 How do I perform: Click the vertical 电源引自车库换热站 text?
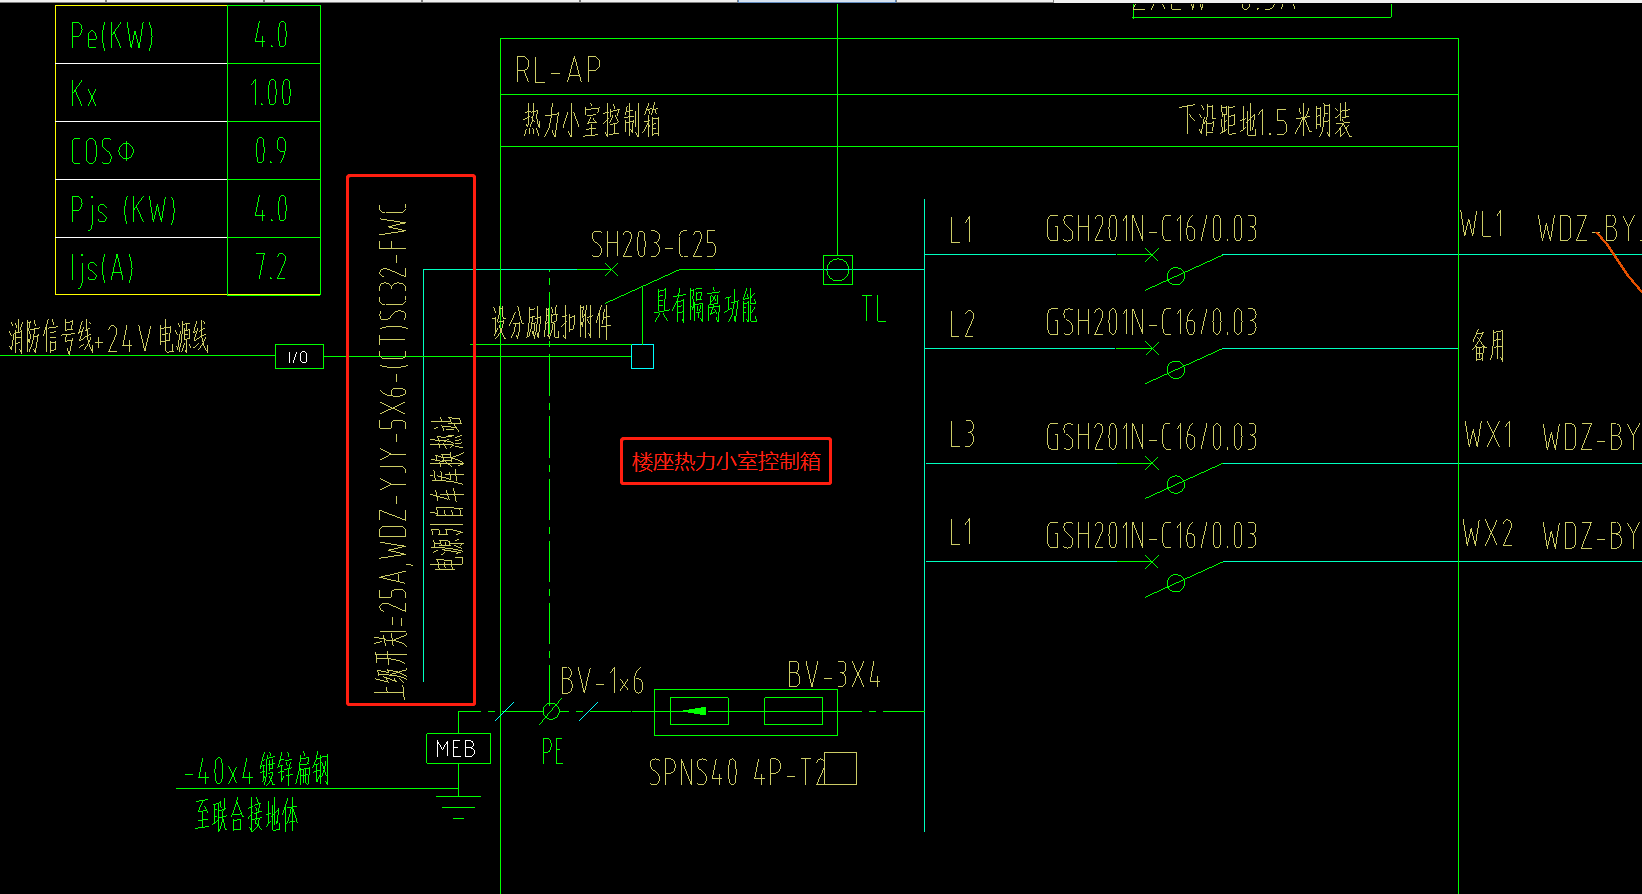pos(447,493)
